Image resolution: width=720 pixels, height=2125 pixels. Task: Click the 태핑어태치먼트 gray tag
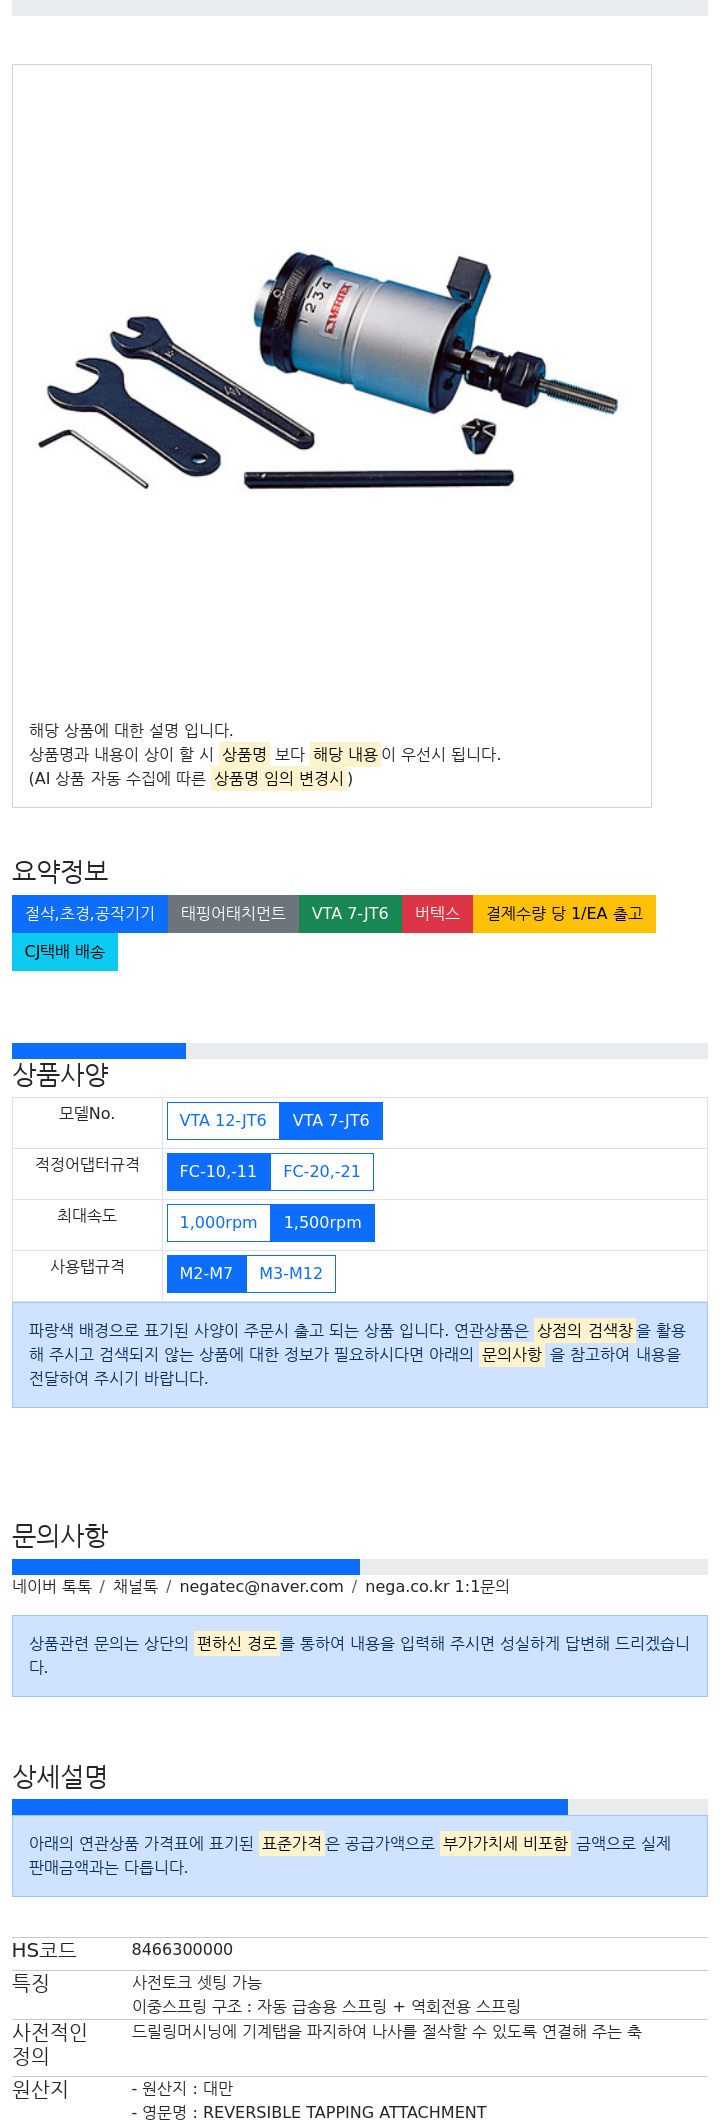pyautogui.click(x=233, y=914)
